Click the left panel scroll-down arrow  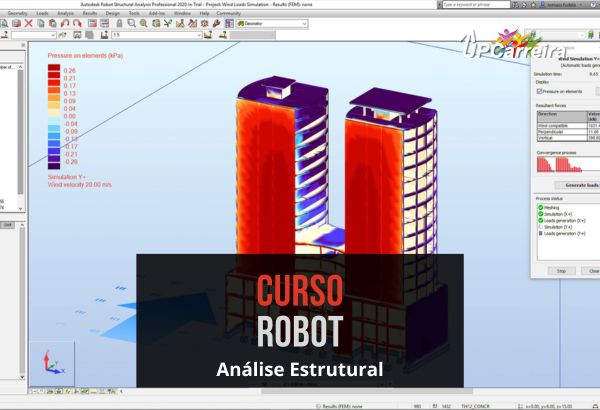(x=20, y=209)
